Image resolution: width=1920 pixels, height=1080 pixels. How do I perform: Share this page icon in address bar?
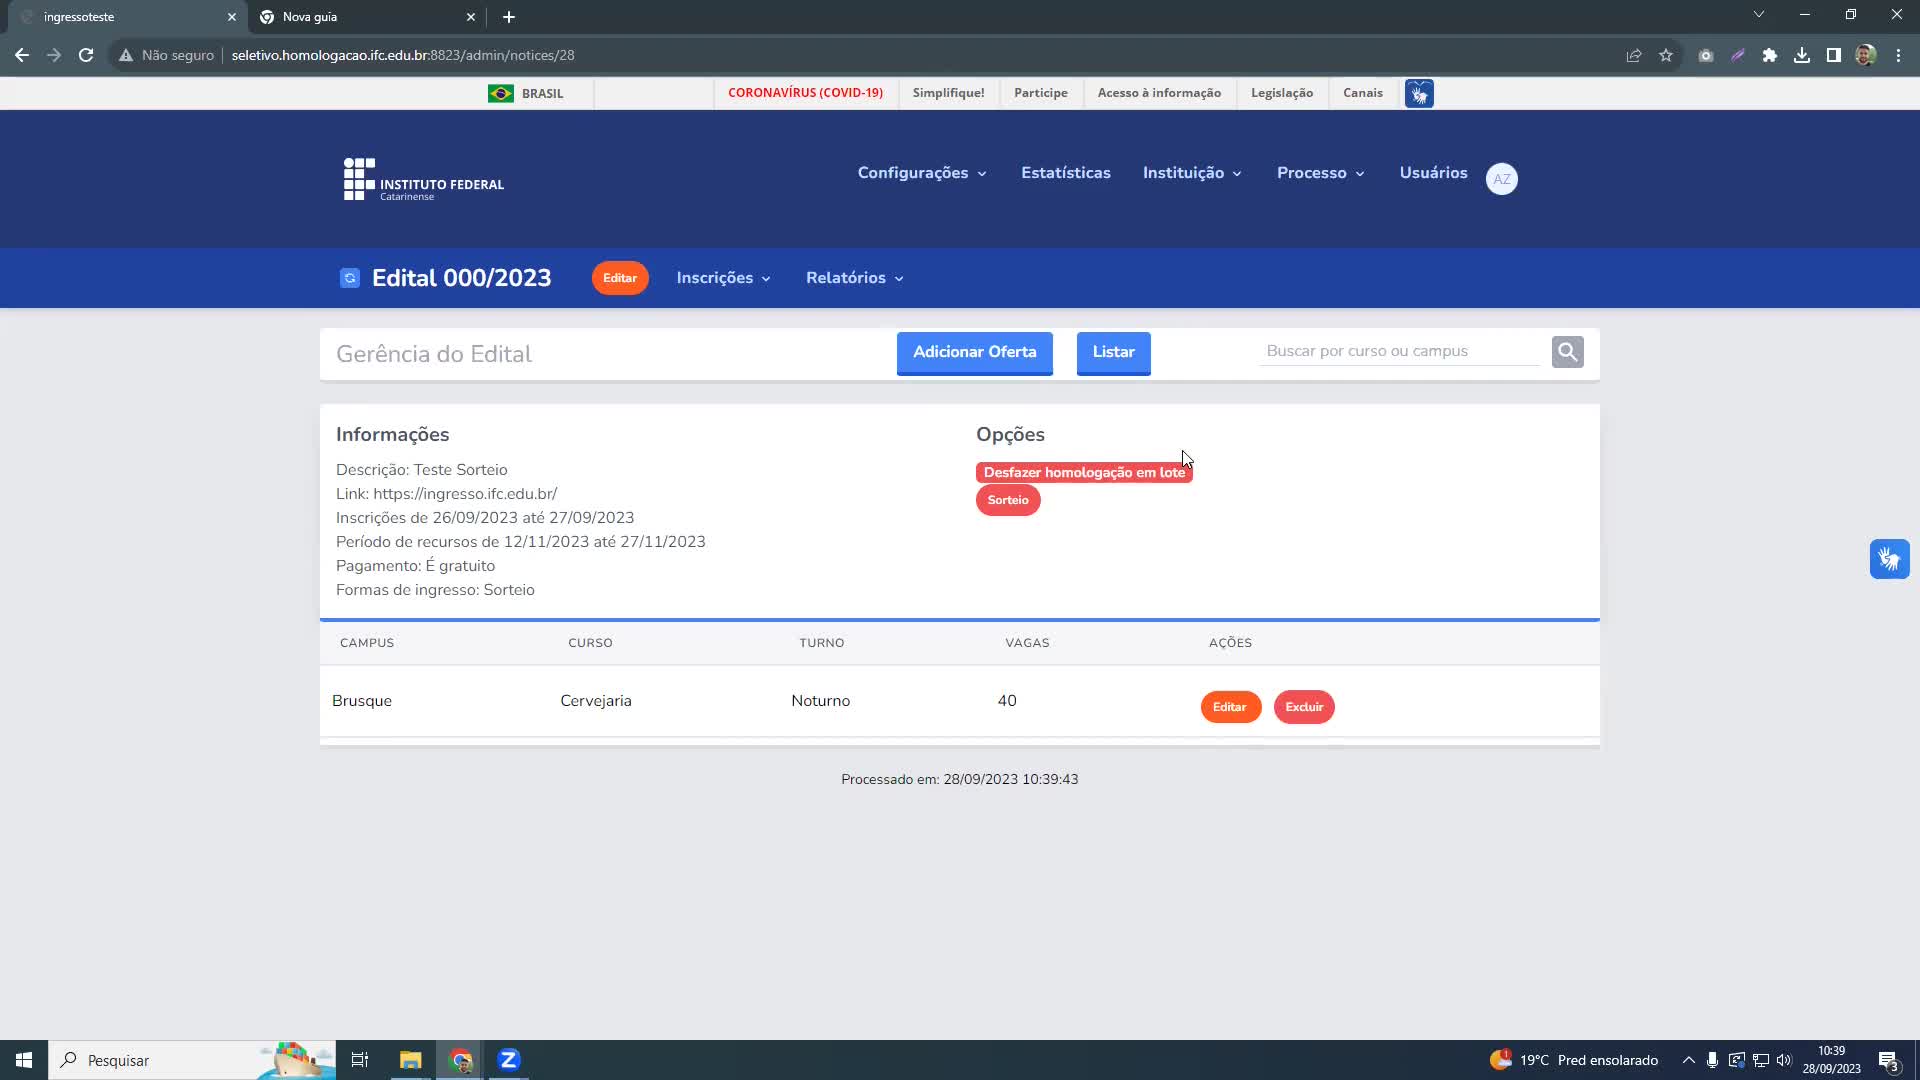click(x=1634, y=55)
